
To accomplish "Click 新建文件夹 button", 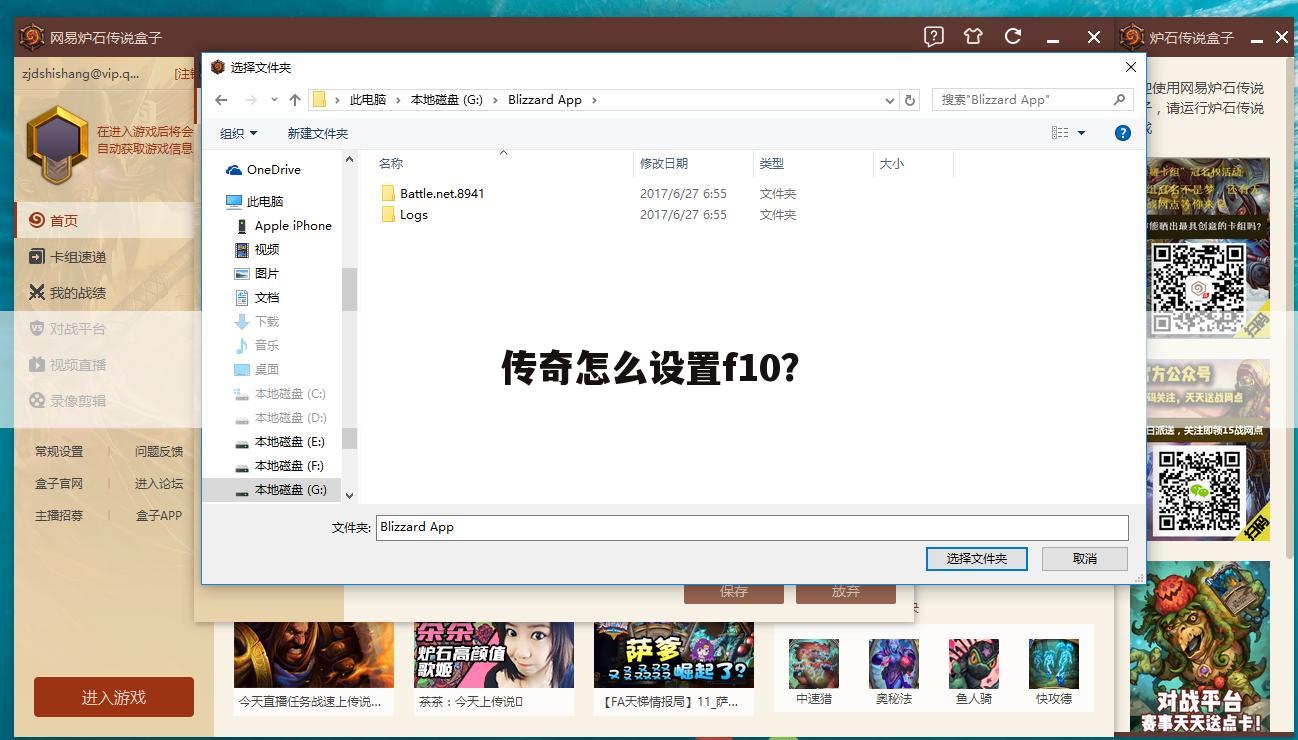I will pos(318,133).
